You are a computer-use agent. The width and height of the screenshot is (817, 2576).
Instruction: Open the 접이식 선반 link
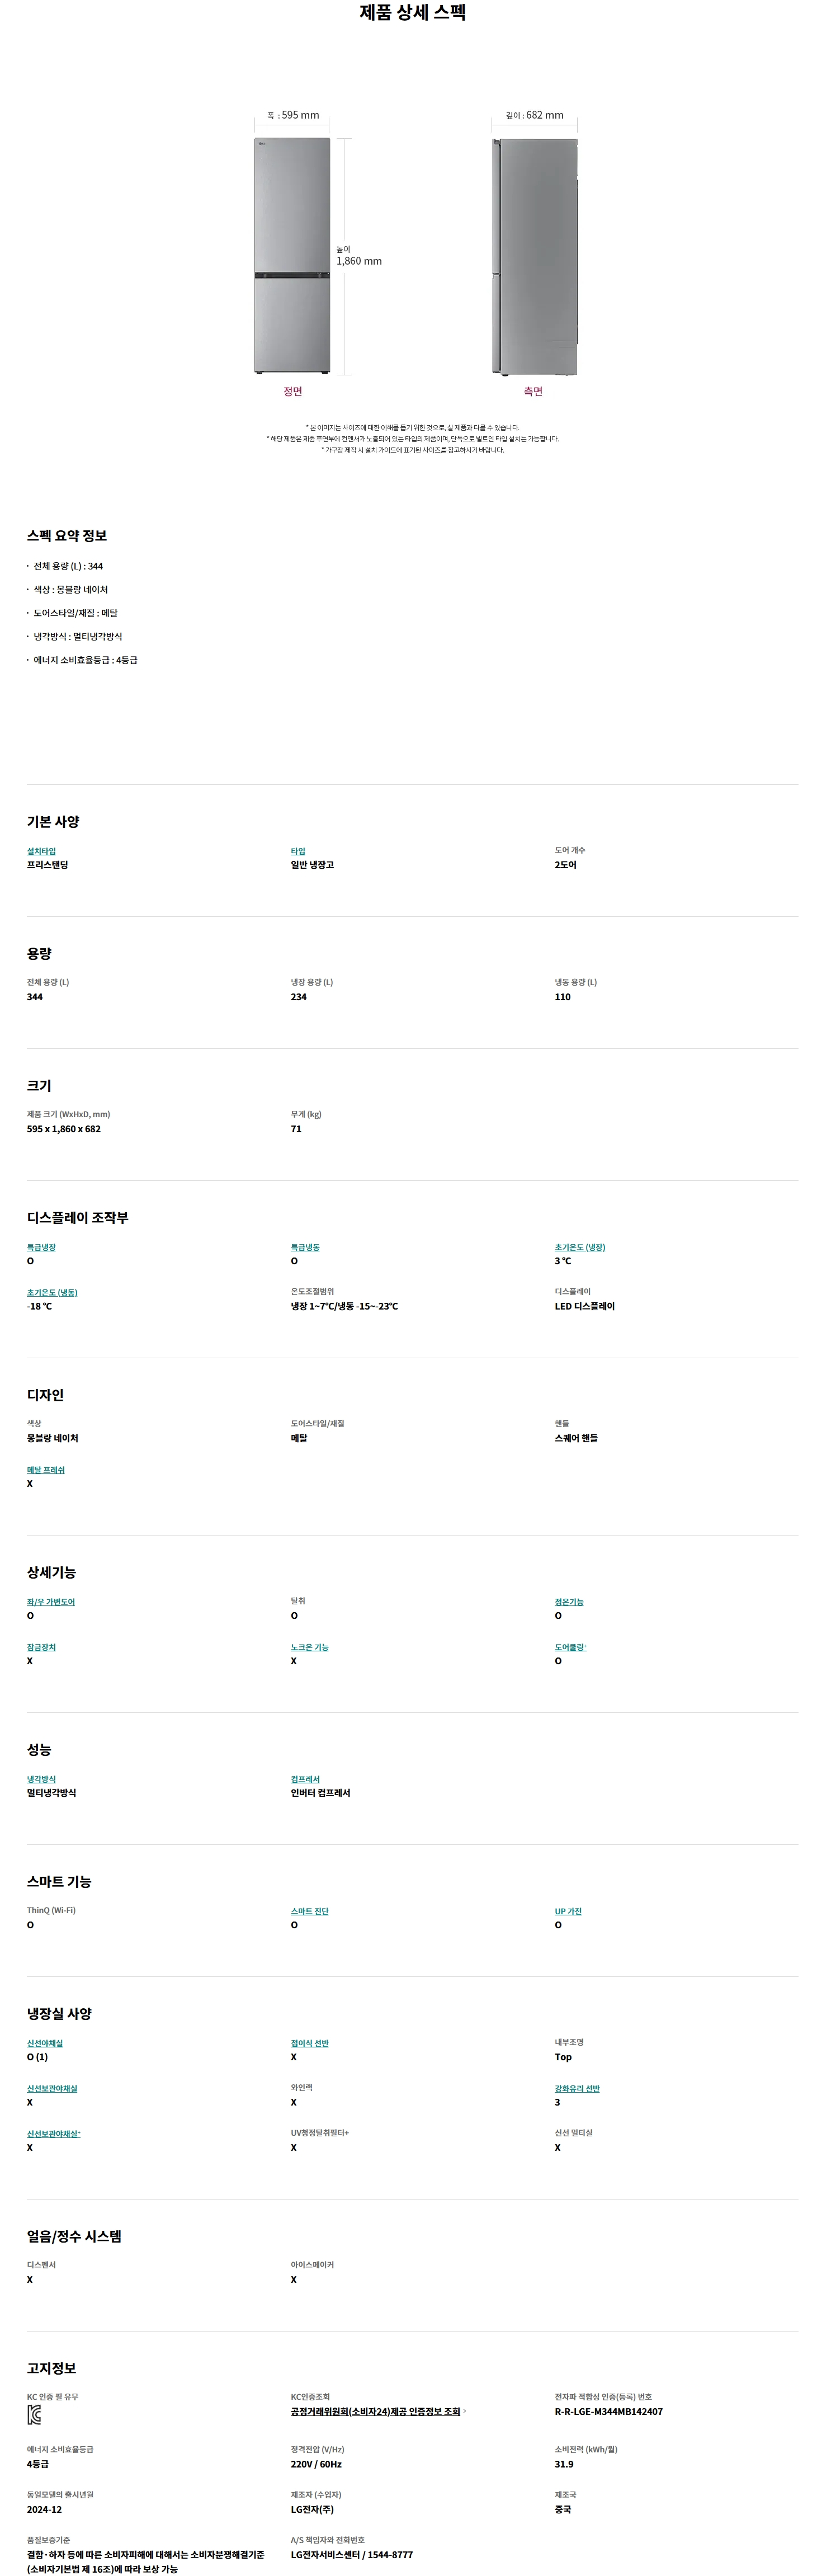pyautogui.click(x=309, y=2043)
